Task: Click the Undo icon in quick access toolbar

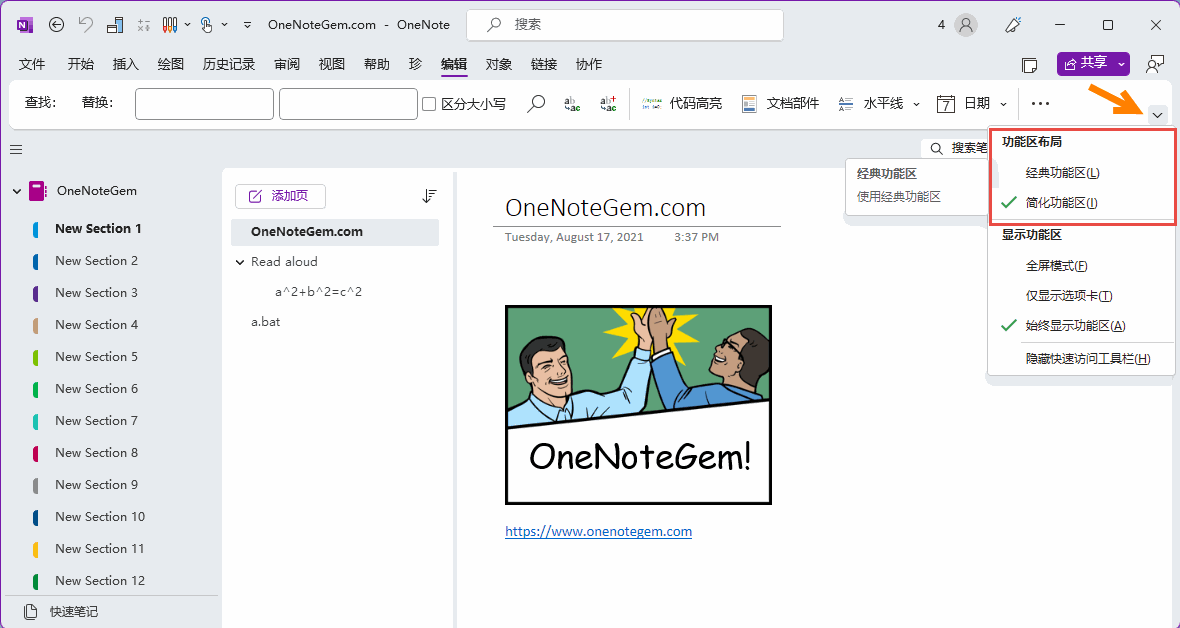Action: (x=85, y=25)
